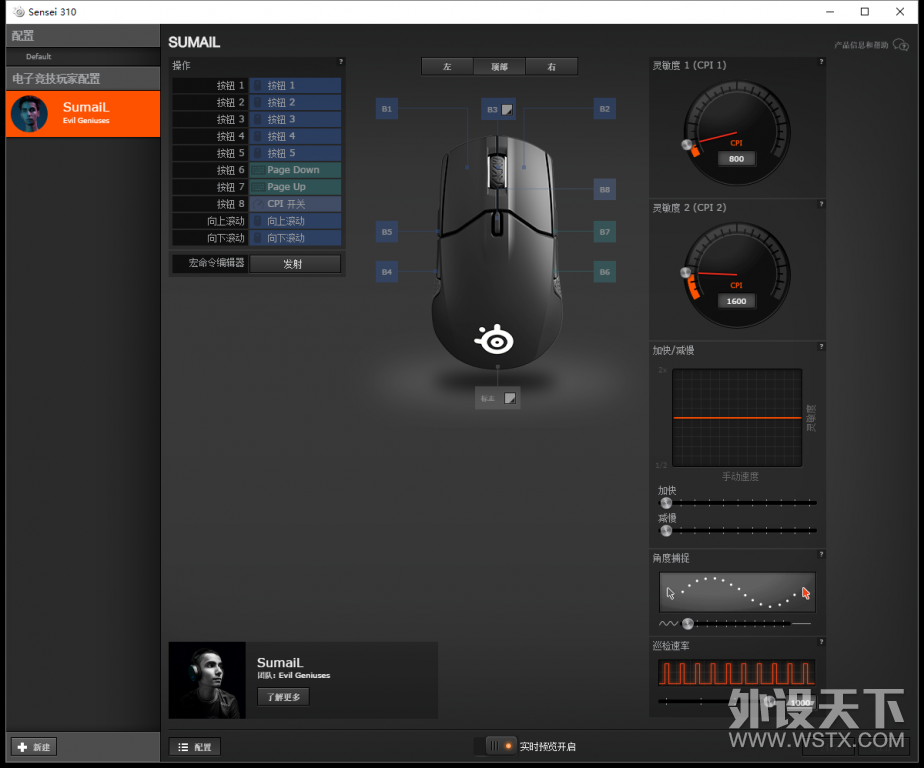Open the help tip for 角度捕捉
The height and width of the screenshot is (768, 924).
[x=821, y=555]
